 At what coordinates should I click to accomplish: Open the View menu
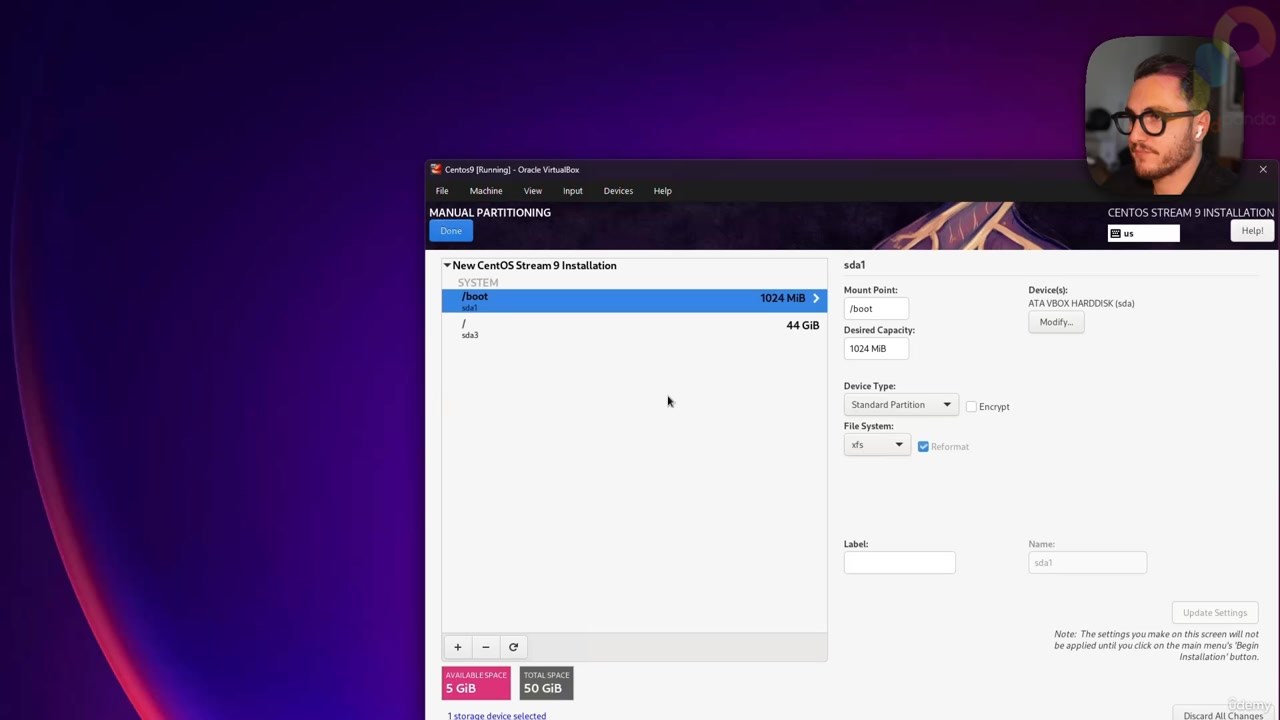(x=533, y=191)
